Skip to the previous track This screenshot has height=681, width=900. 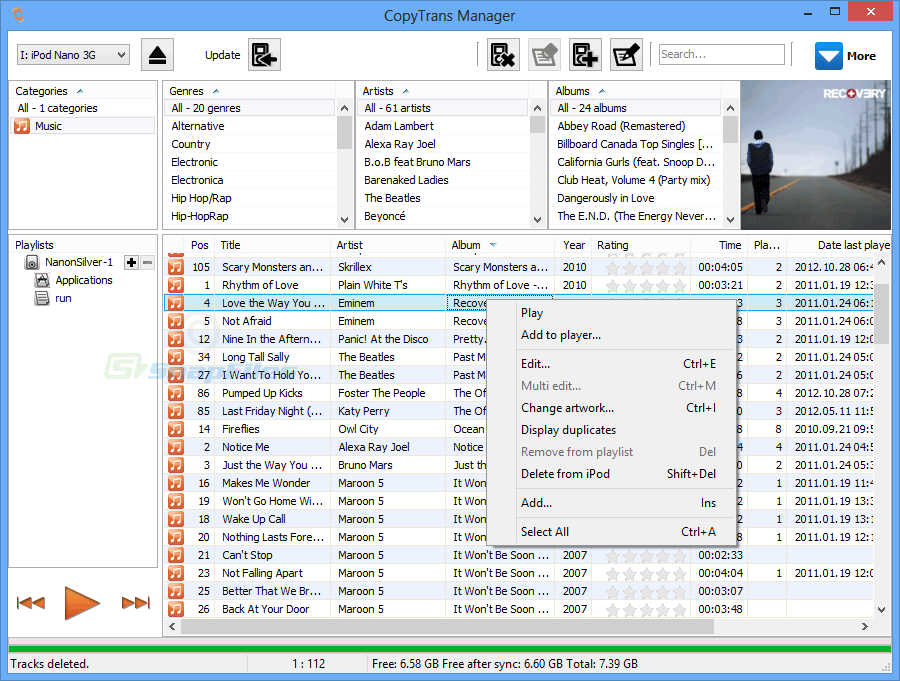tap(31, 602)
